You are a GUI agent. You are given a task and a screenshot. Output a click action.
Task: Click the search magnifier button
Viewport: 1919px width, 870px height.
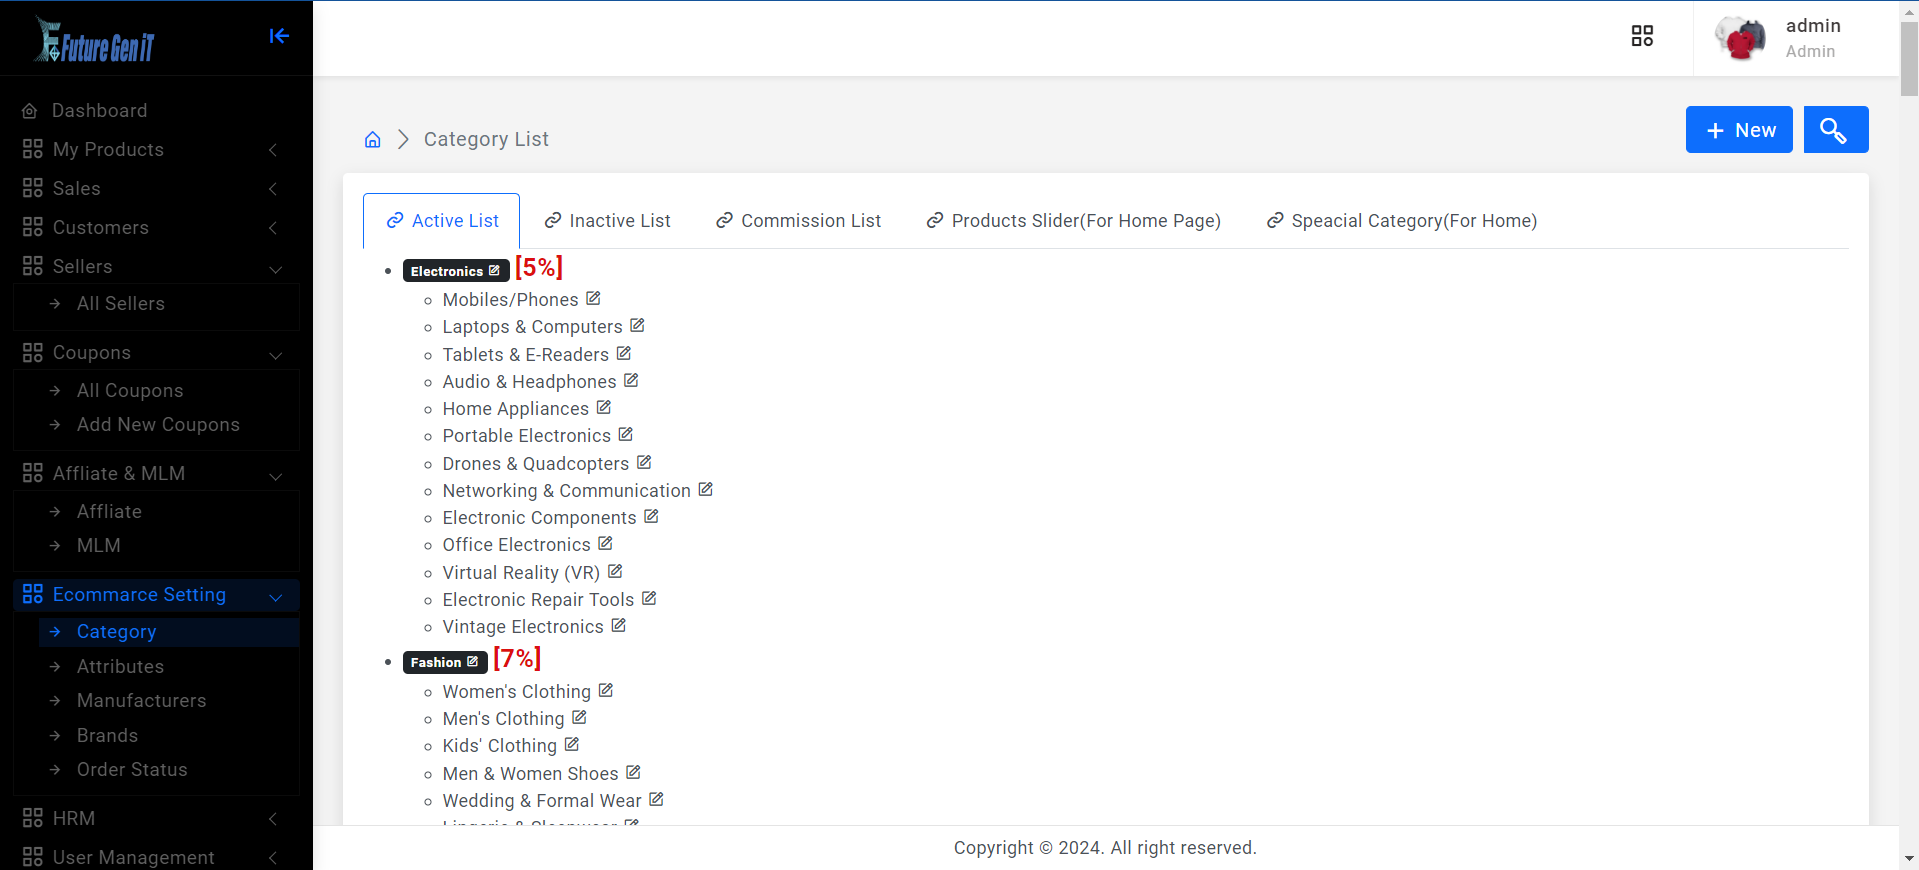pos(1835,130)
